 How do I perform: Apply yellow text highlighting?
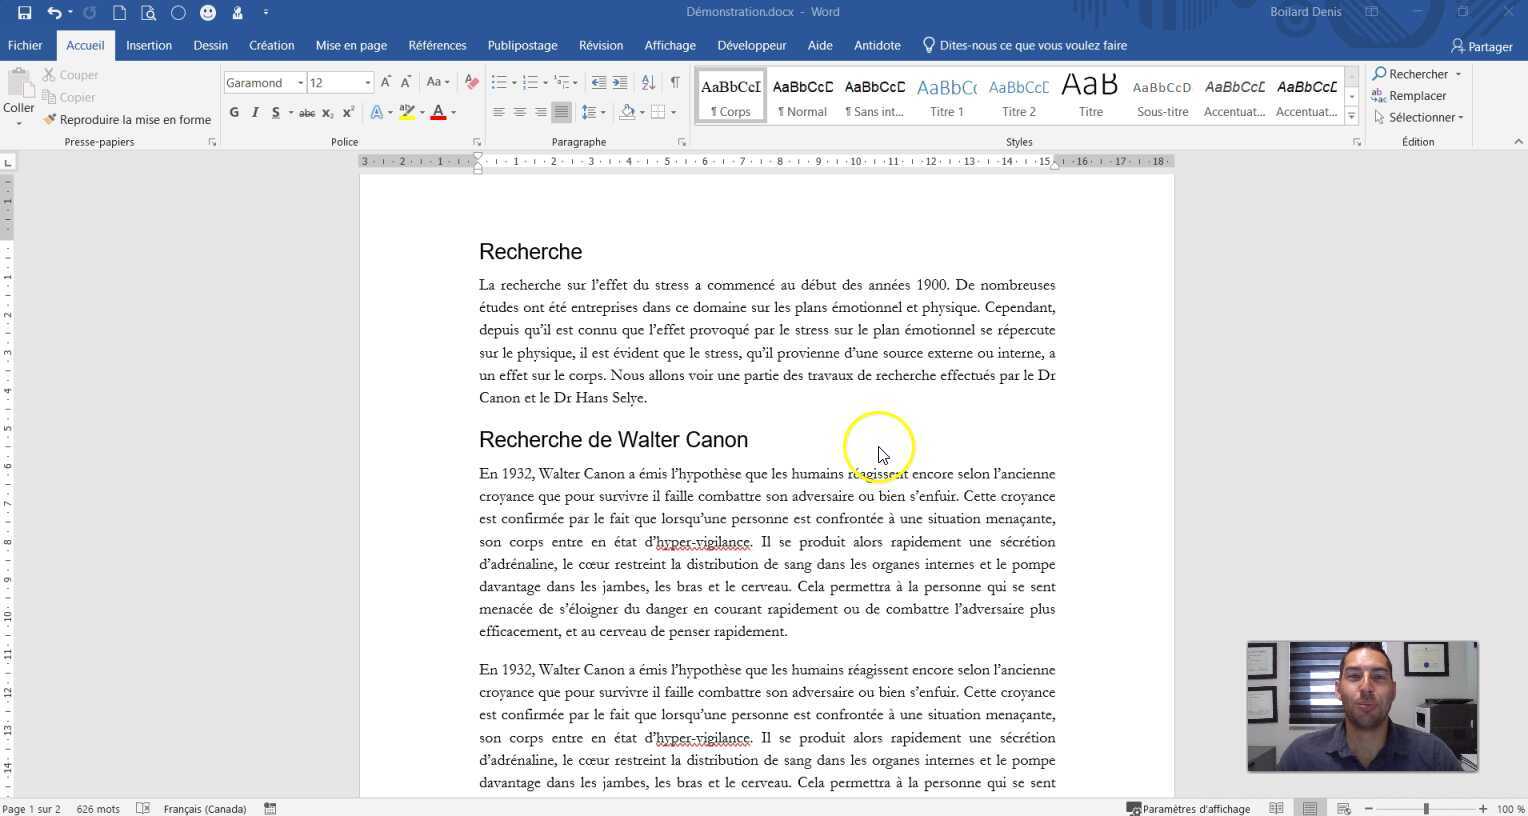pos(407,112)
